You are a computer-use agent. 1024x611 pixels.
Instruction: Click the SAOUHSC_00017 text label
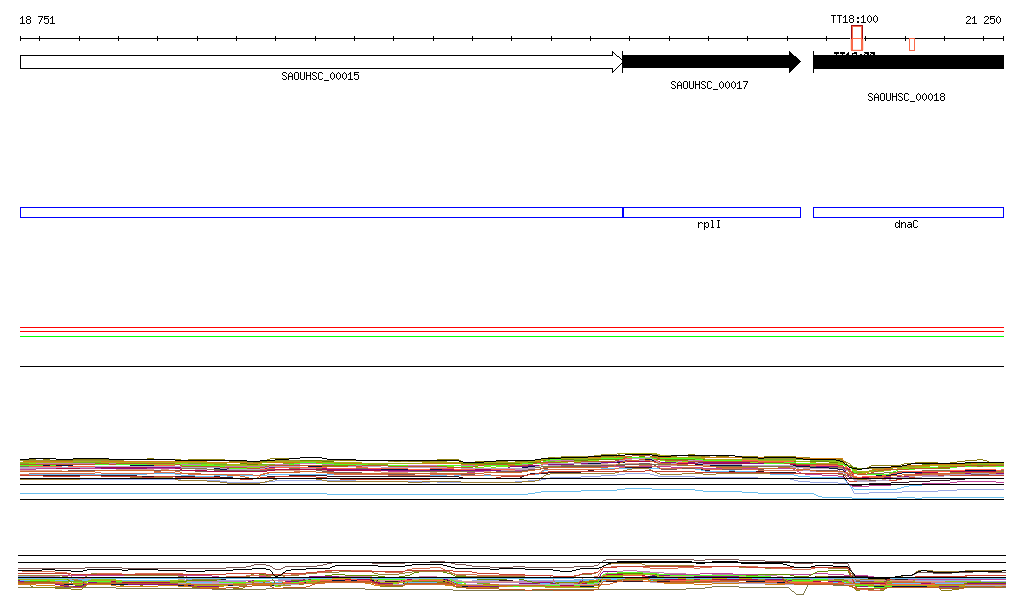pyautogui.click(x=709, y=86)
